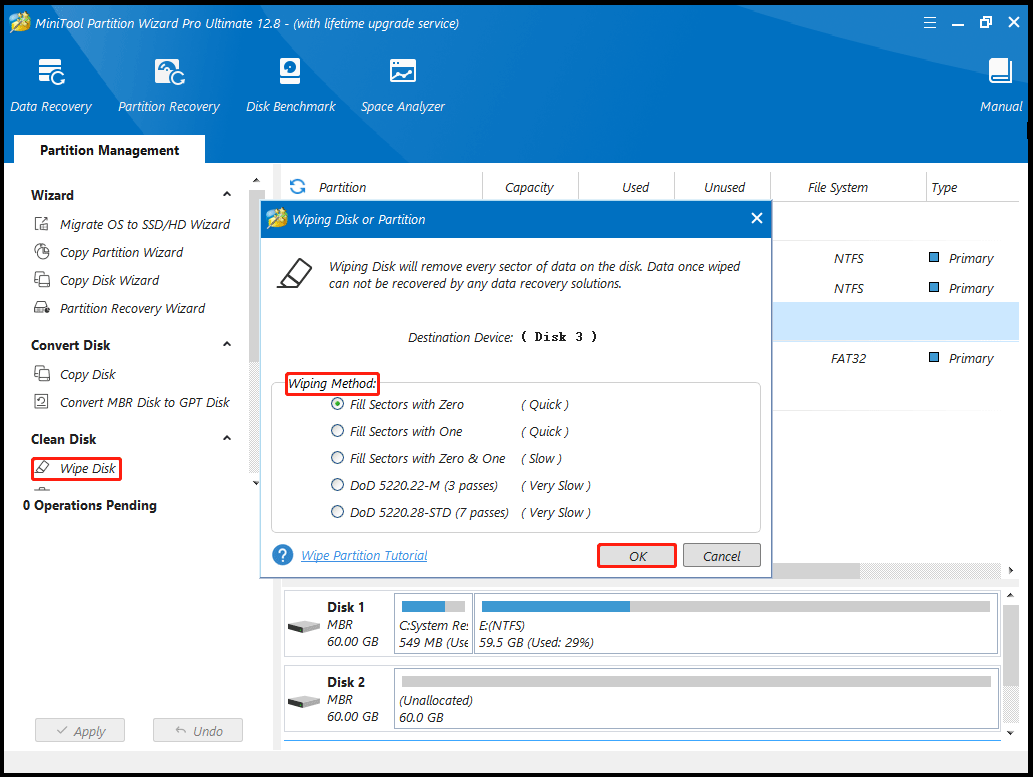Open the Space Analyzer
Image resolution: width=1033 pixels, height=777 pixels.
(402, 85)
